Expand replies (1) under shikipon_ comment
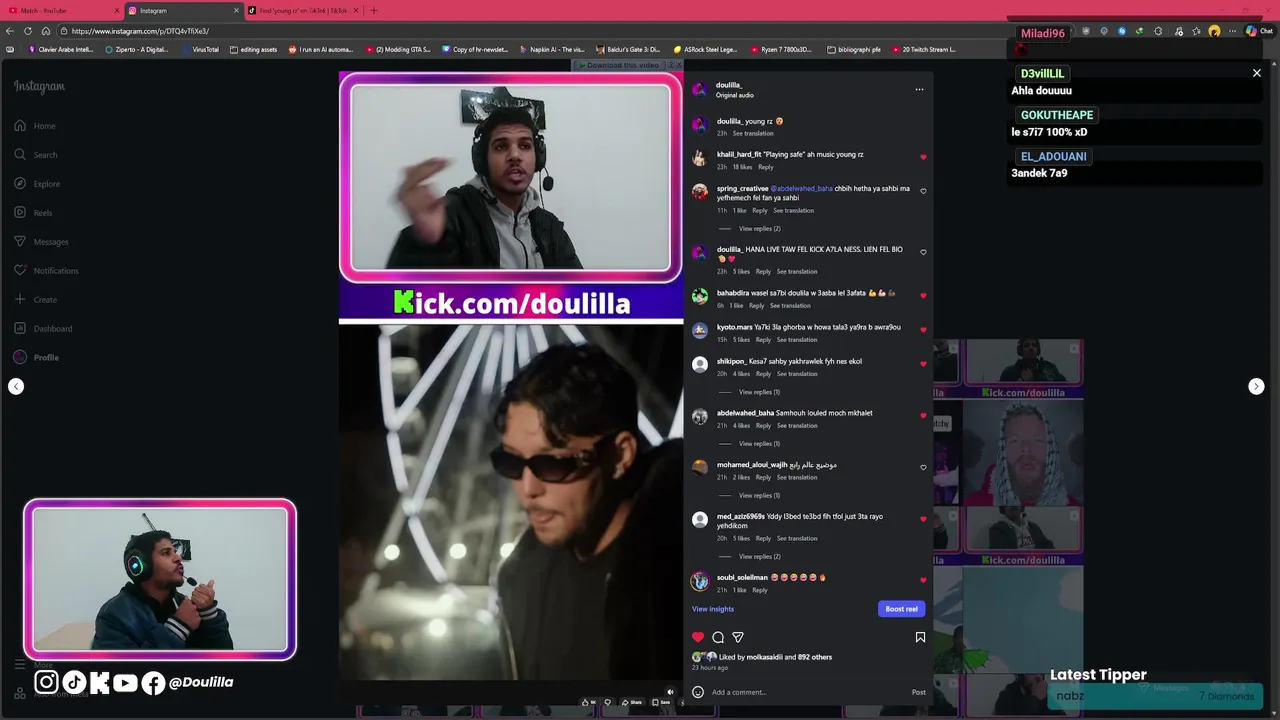Image resolution: width=1280 pixels, height=720 pixels. (x=759, y=392)
